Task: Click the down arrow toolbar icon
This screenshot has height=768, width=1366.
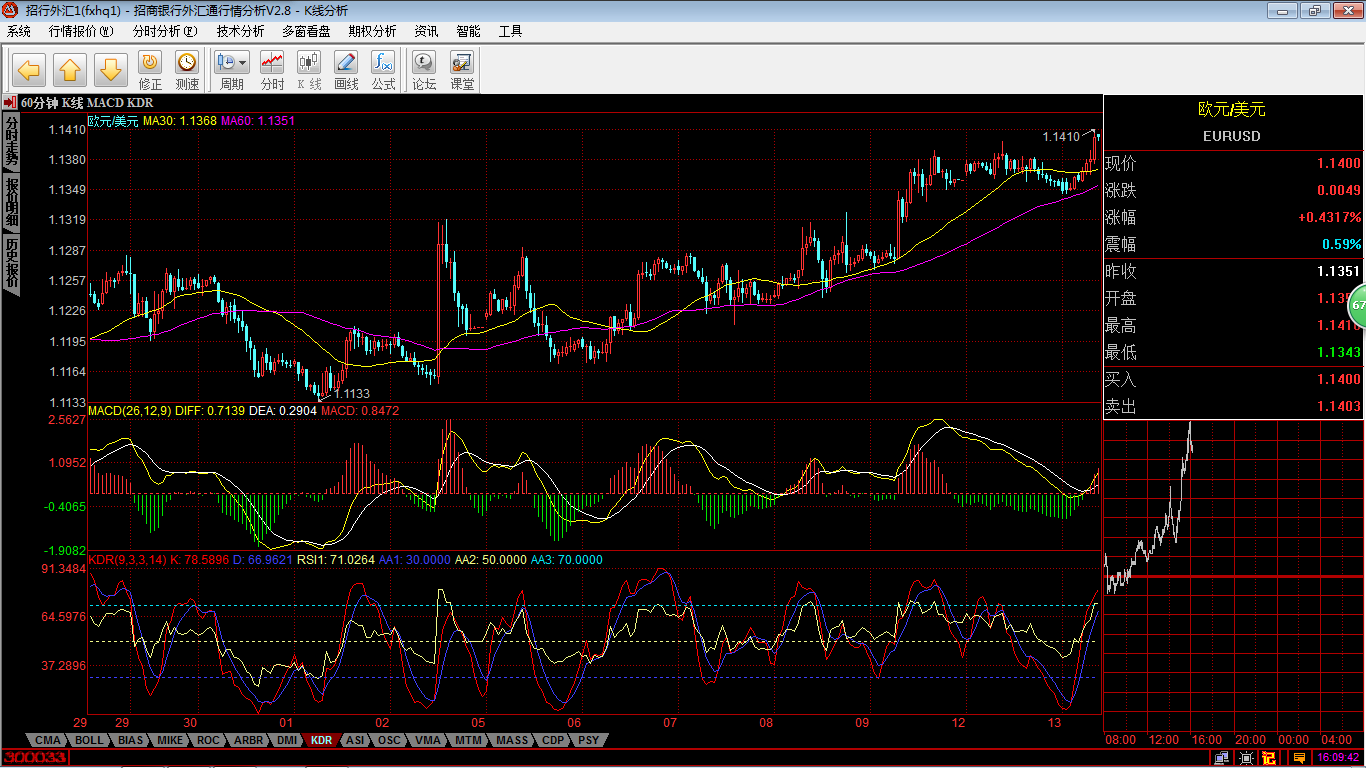Action: (111, 70)
